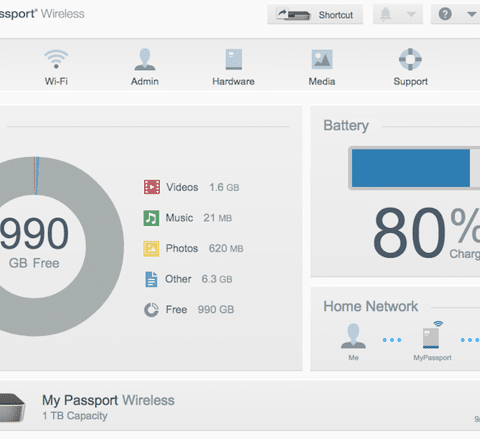This screenshot has height=439, width=480.
Task: Click the 'Me' label under the user icon
Action: click(x=353, y=358)
